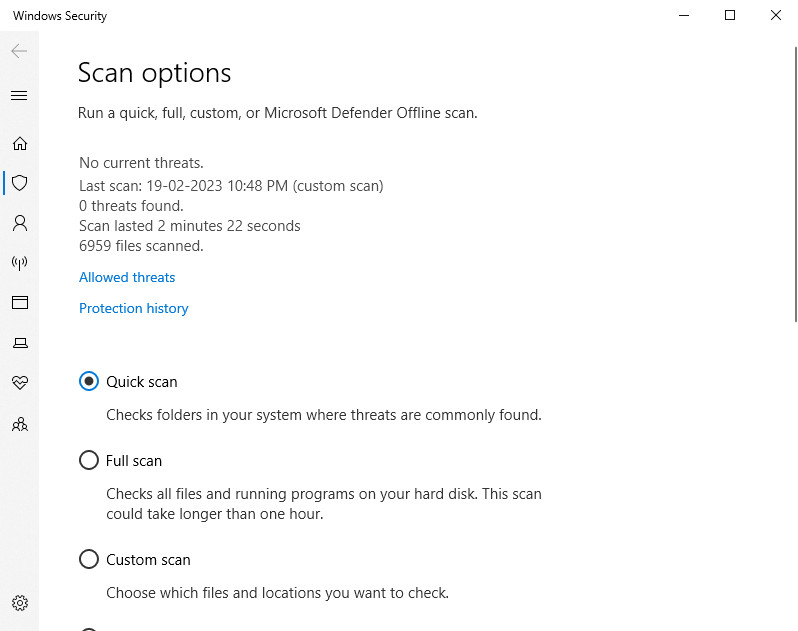
Task: Open Firewall & network protection icon
Action: point(20,263)
